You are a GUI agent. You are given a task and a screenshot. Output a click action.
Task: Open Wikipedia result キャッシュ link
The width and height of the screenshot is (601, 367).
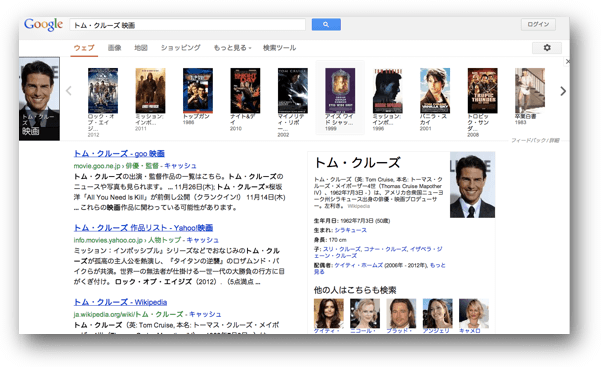pyautogui.click(x=205, y=314)
